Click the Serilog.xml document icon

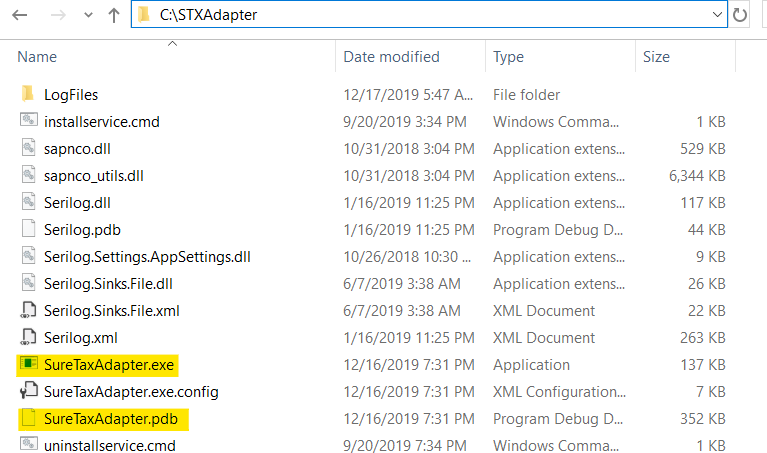pyautogui.click(x=27, y=338)
